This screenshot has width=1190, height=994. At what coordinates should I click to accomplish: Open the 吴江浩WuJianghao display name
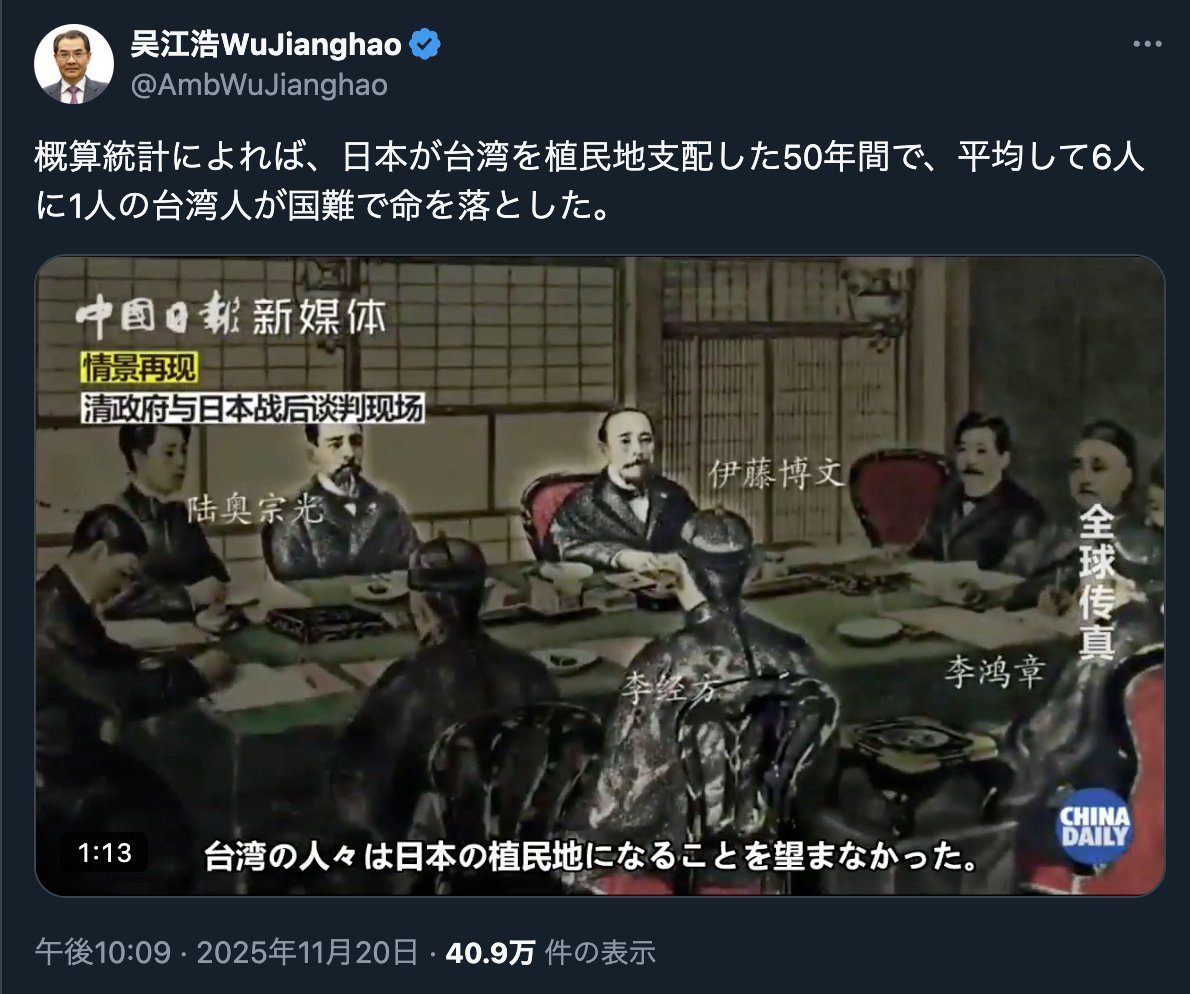[x=266, y=44]
